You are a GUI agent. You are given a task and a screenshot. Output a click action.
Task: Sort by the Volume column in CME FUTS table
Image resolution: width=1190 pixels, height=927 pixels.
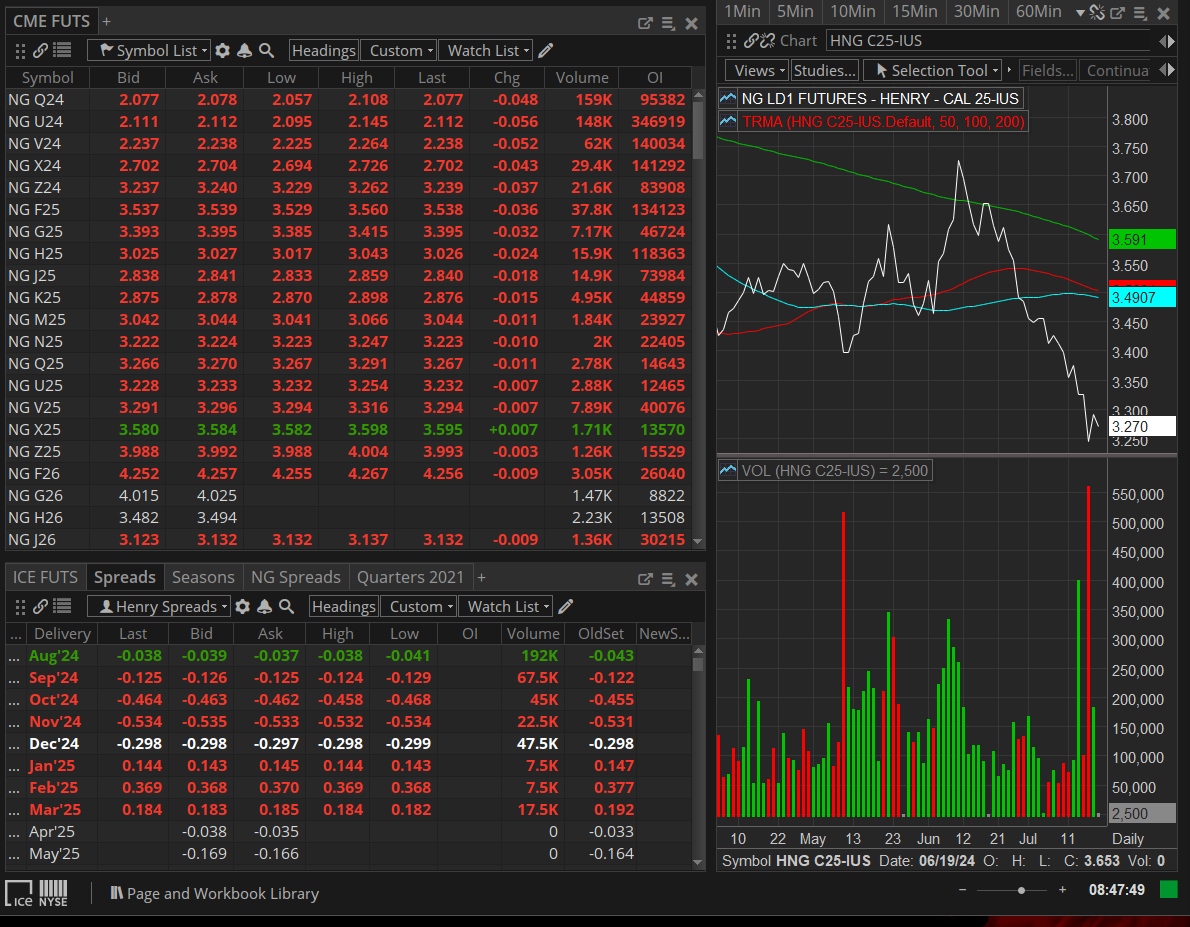coord(581,77)
